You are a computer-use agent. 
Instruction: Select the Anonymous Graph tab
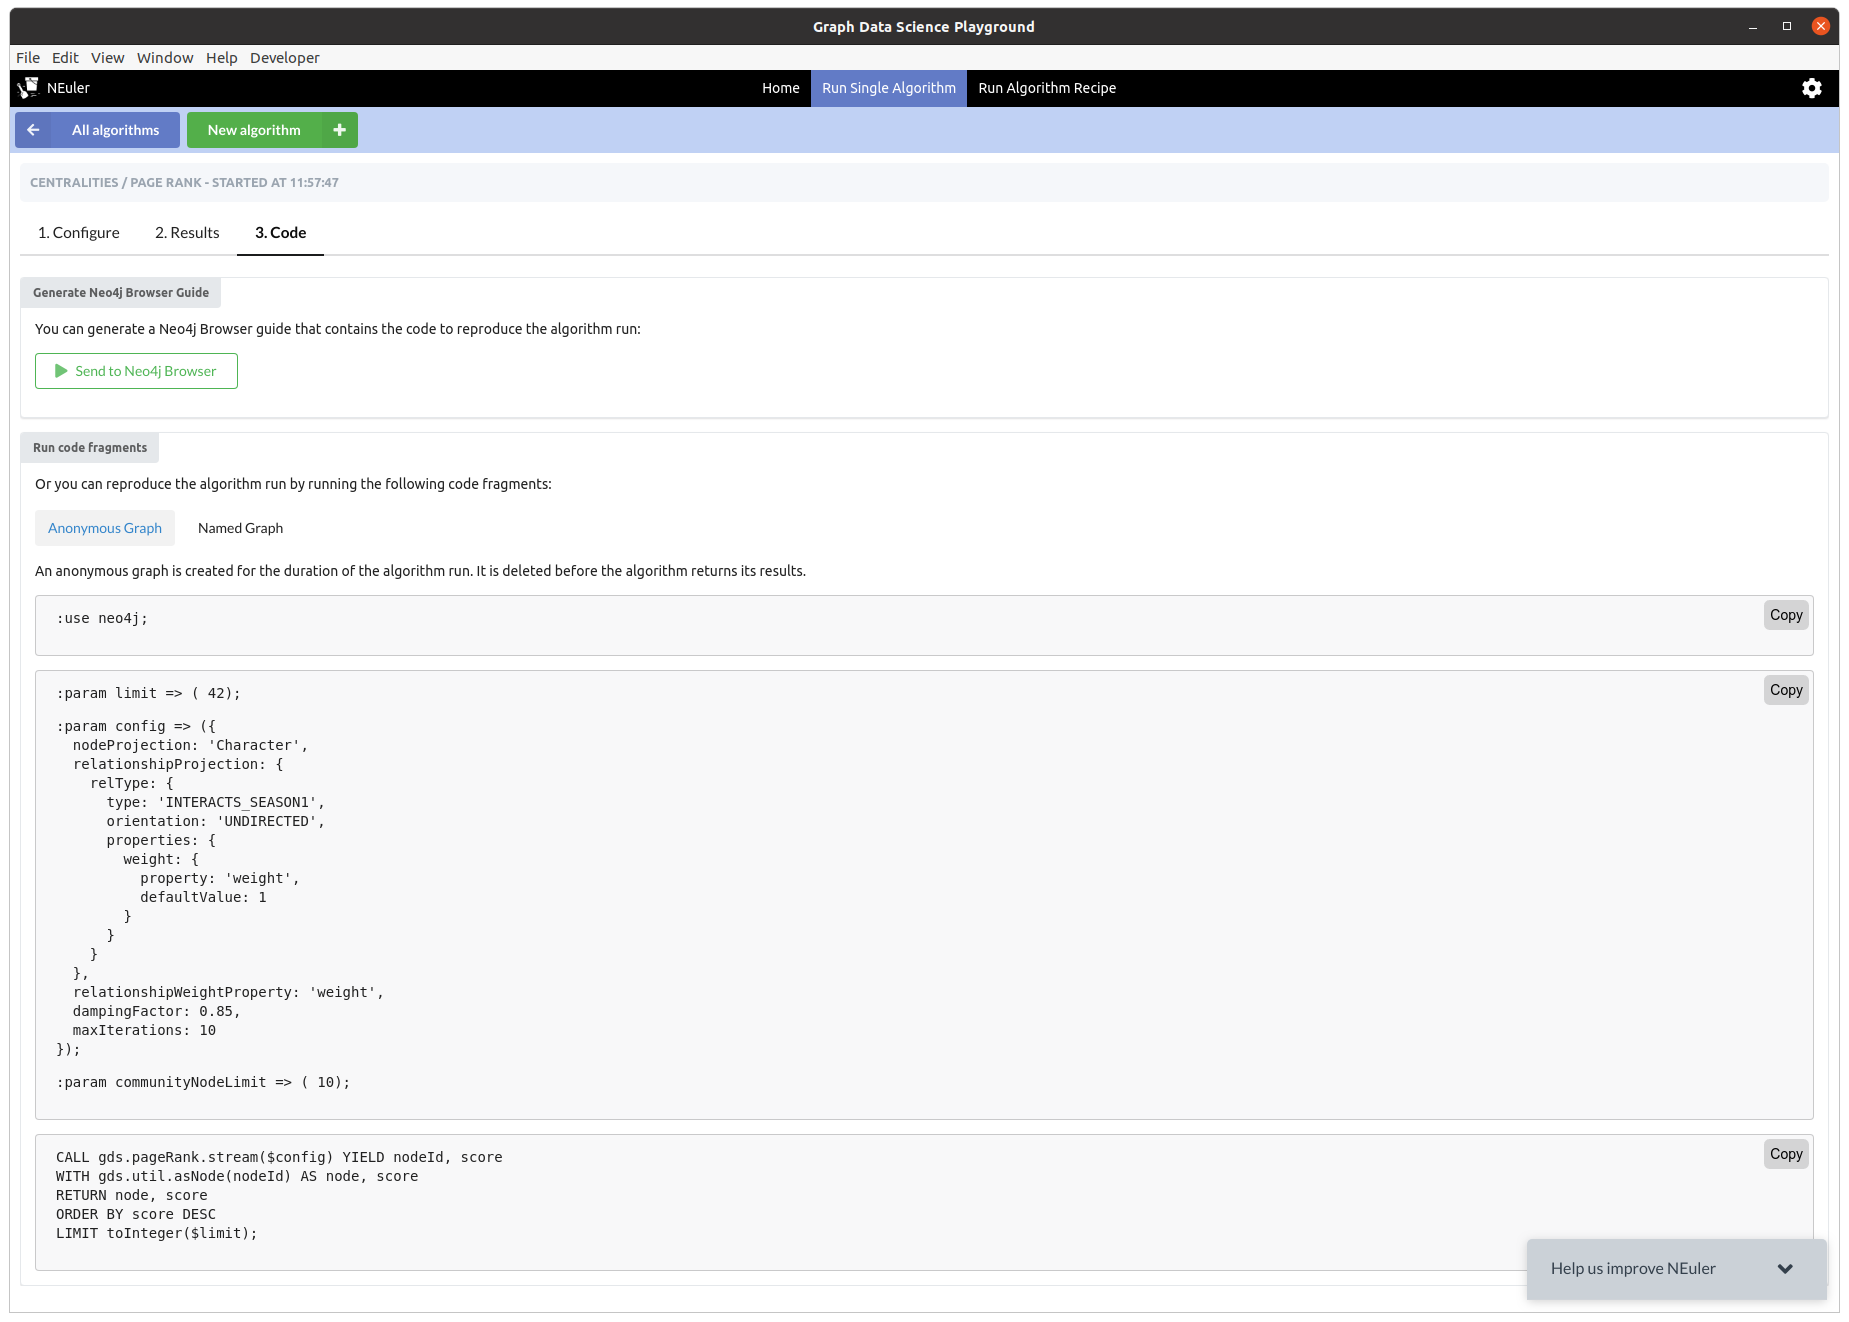pos(105,528)
